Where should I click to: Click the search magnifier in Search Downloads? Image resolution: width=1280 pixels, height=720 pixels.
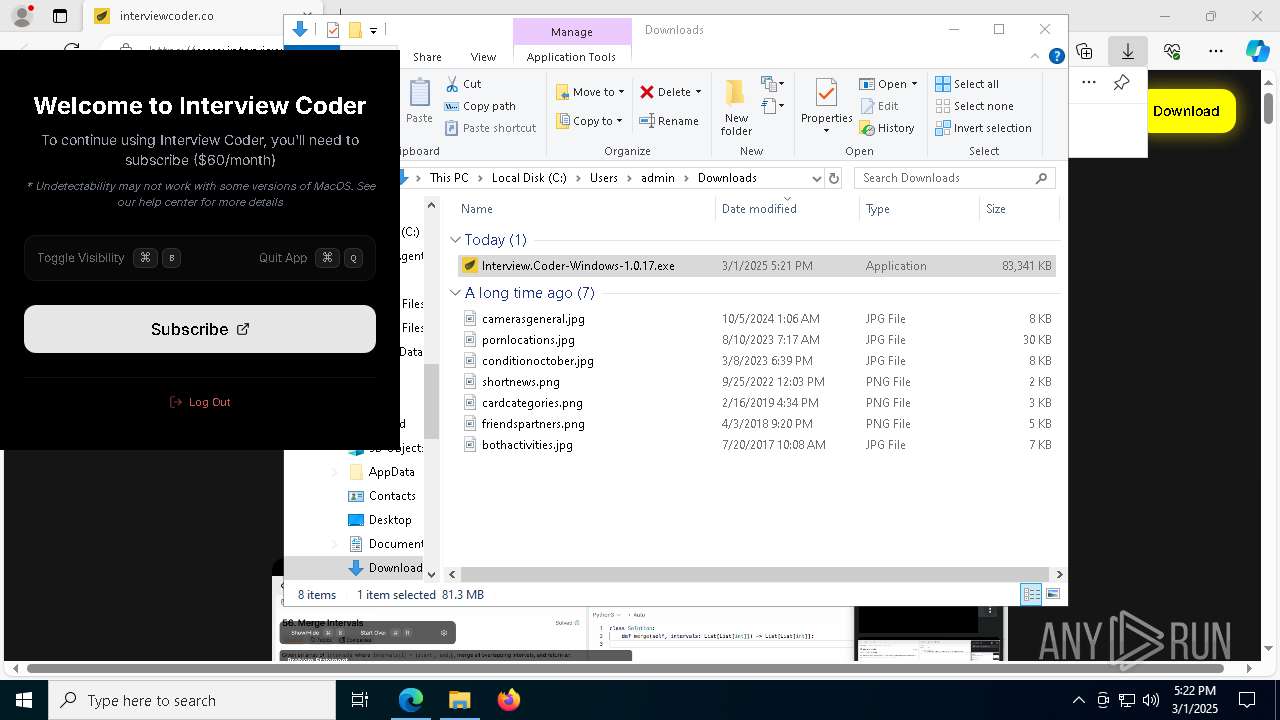coord(1041,178)
